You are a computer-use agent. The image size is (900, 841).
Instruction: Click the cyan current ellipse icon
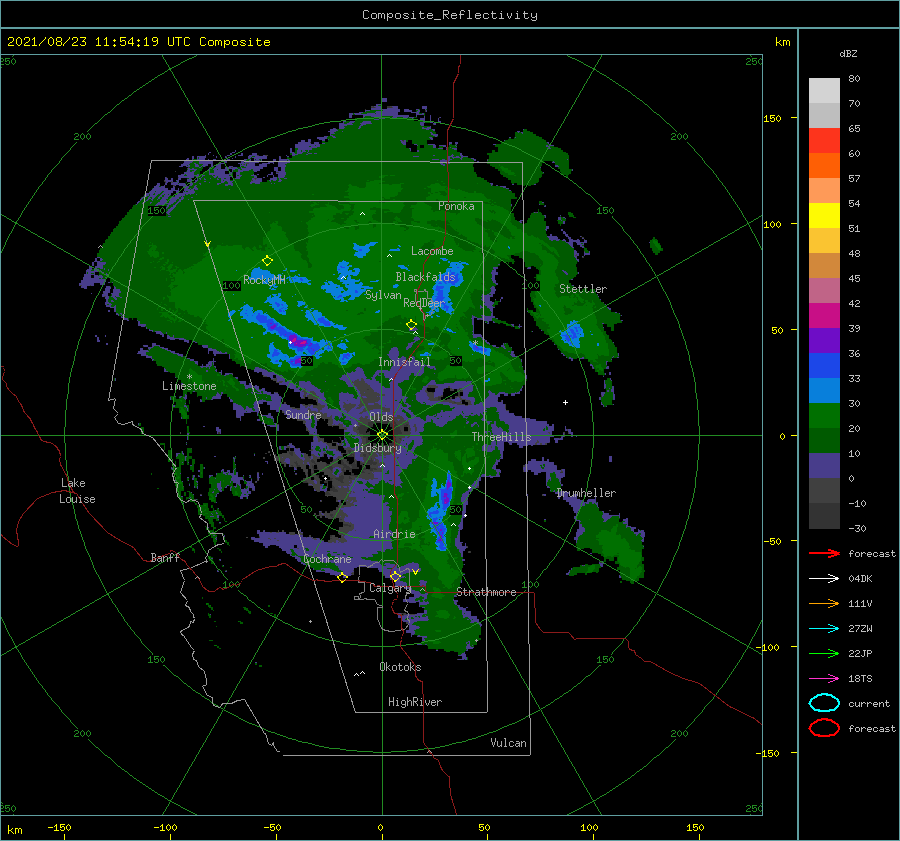[x=824, y=703]
